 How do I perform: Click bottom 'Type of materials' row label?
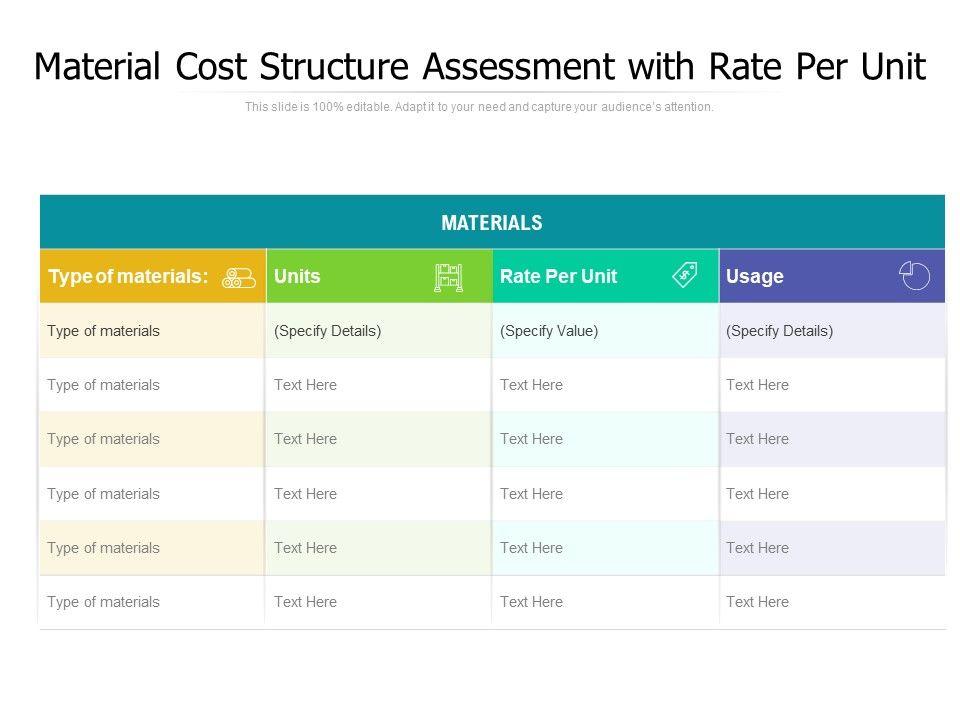click(x=103, y=602)
